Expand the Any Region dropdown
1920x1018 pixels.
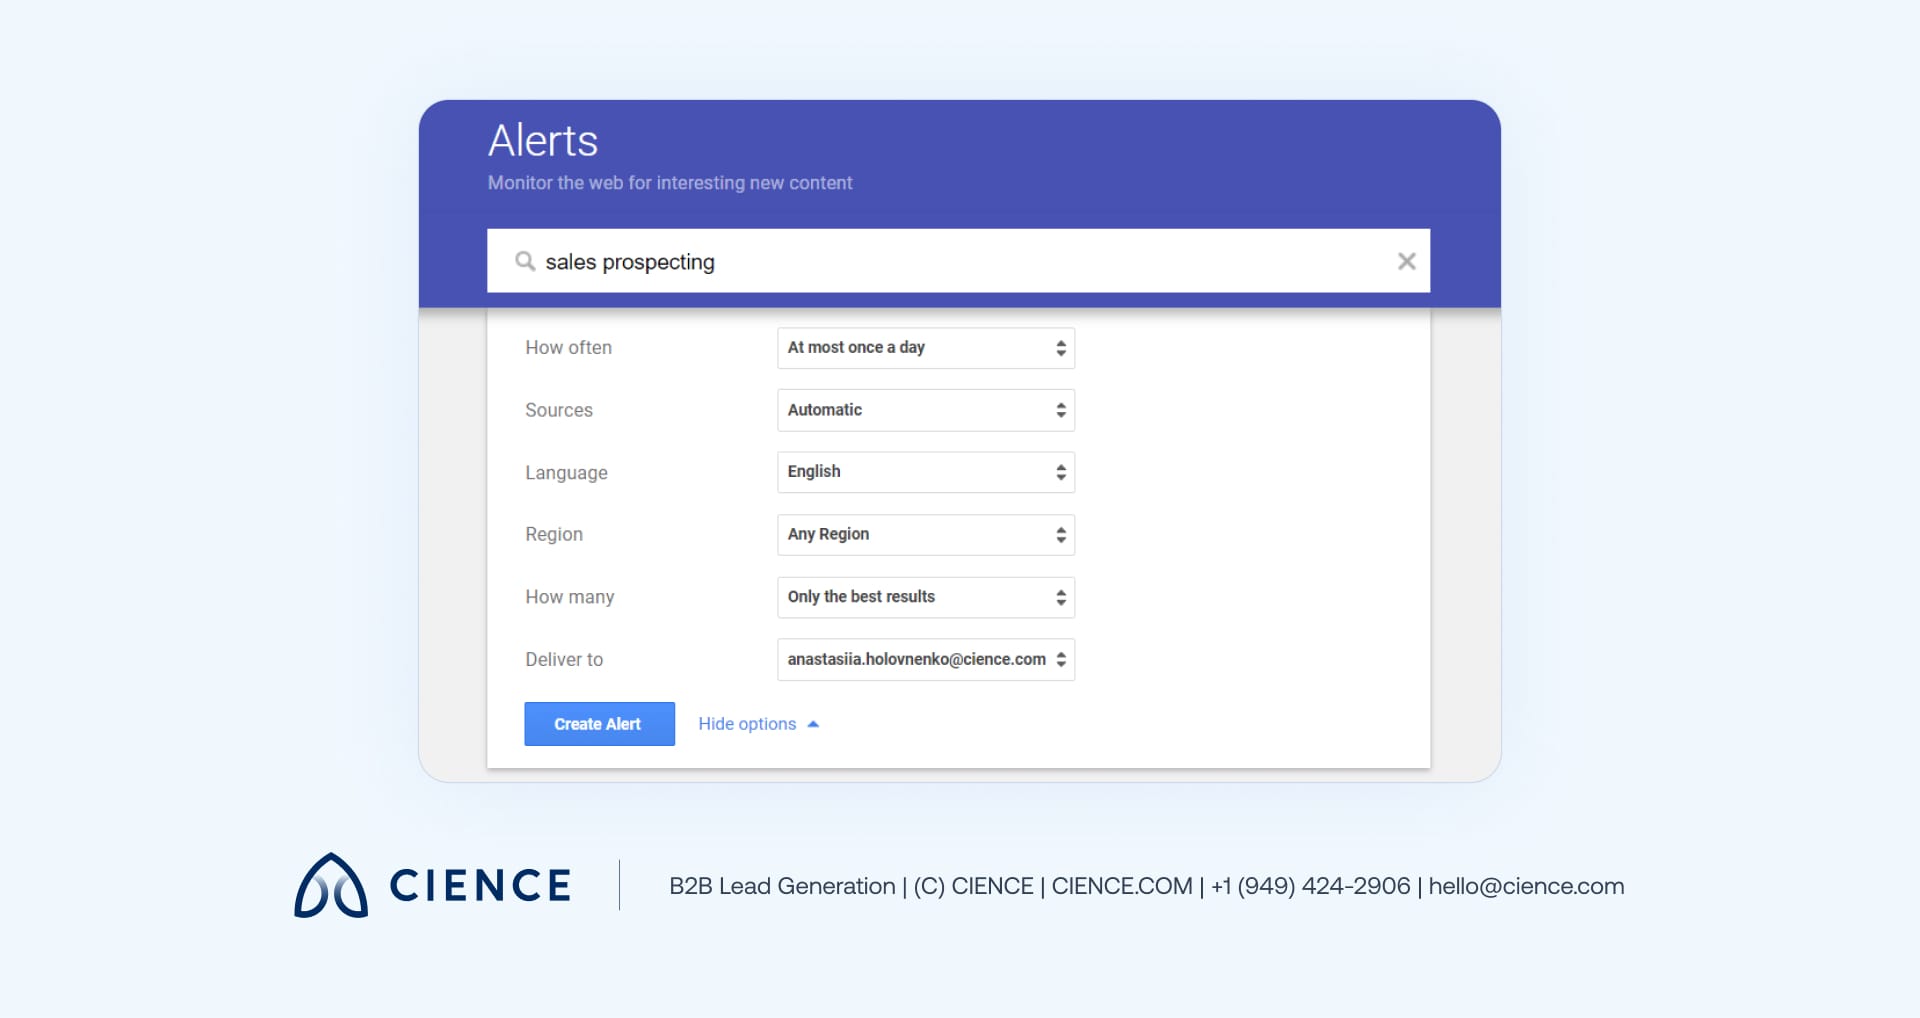(x=925, y=535)
